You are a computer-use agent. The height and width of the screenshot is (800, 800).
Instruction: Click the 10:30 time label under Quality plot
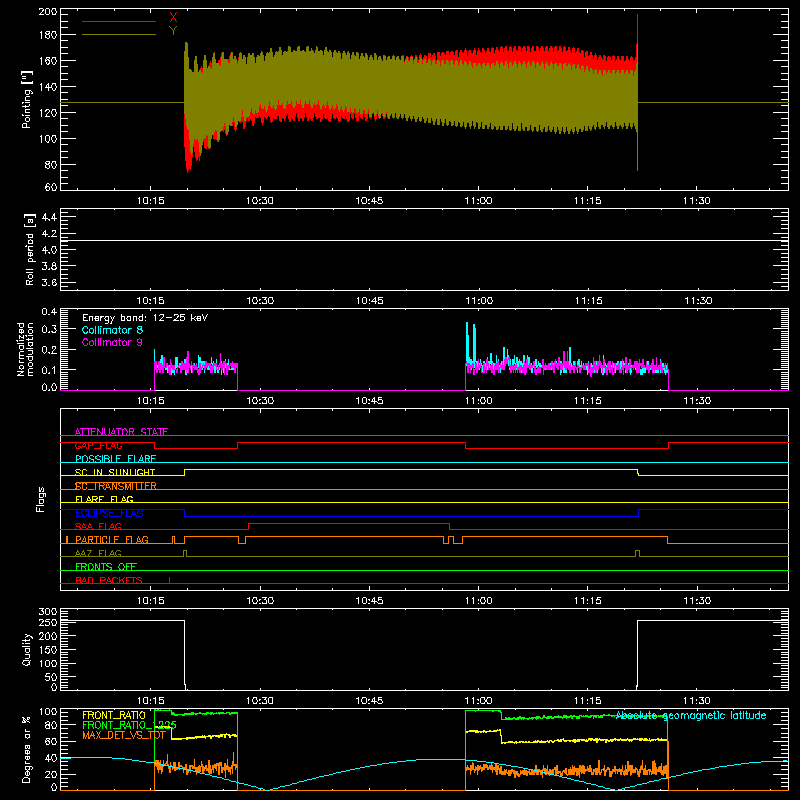coord(260,701)
